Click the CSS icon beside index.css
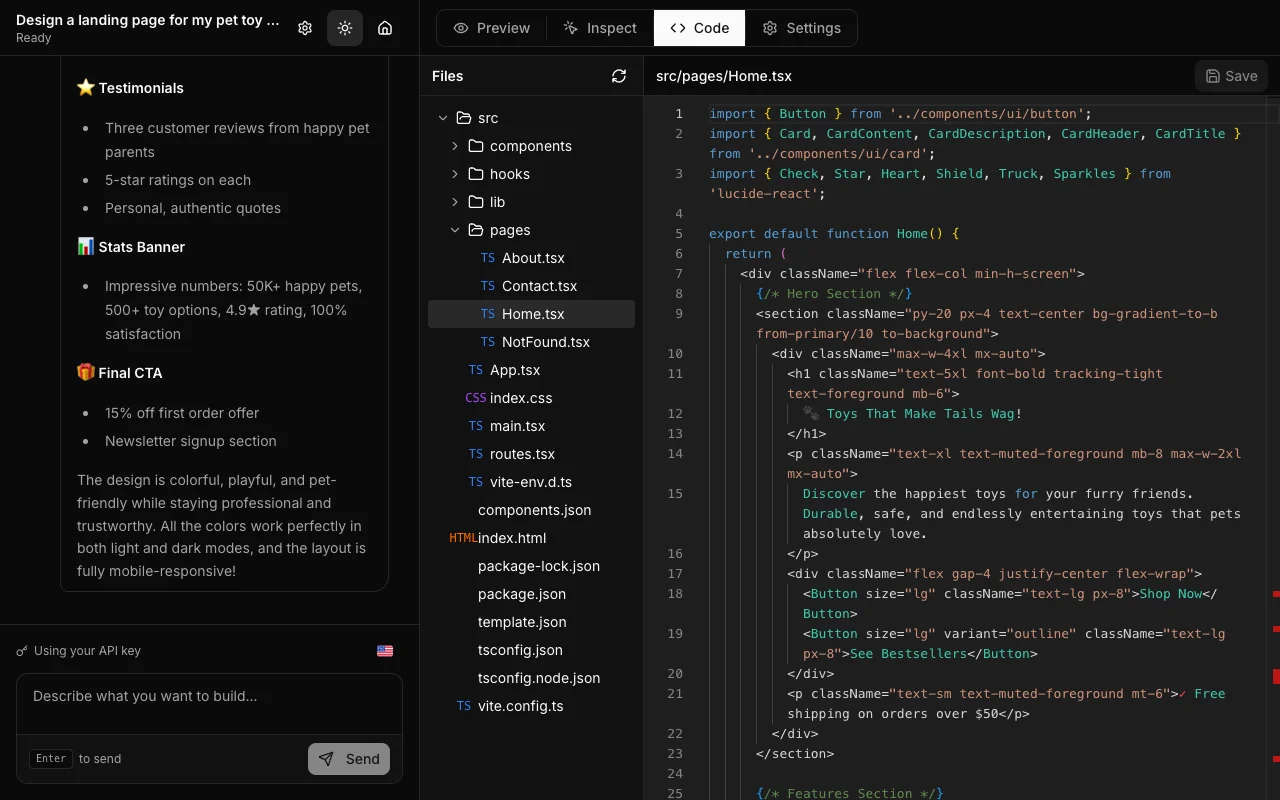The image size is (1280, 800). point(476,398)
